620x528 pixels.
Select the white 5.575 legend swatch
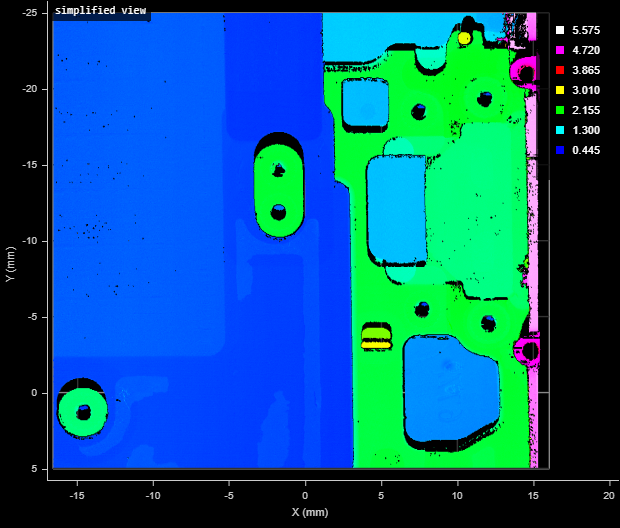[x=560, y=30]
